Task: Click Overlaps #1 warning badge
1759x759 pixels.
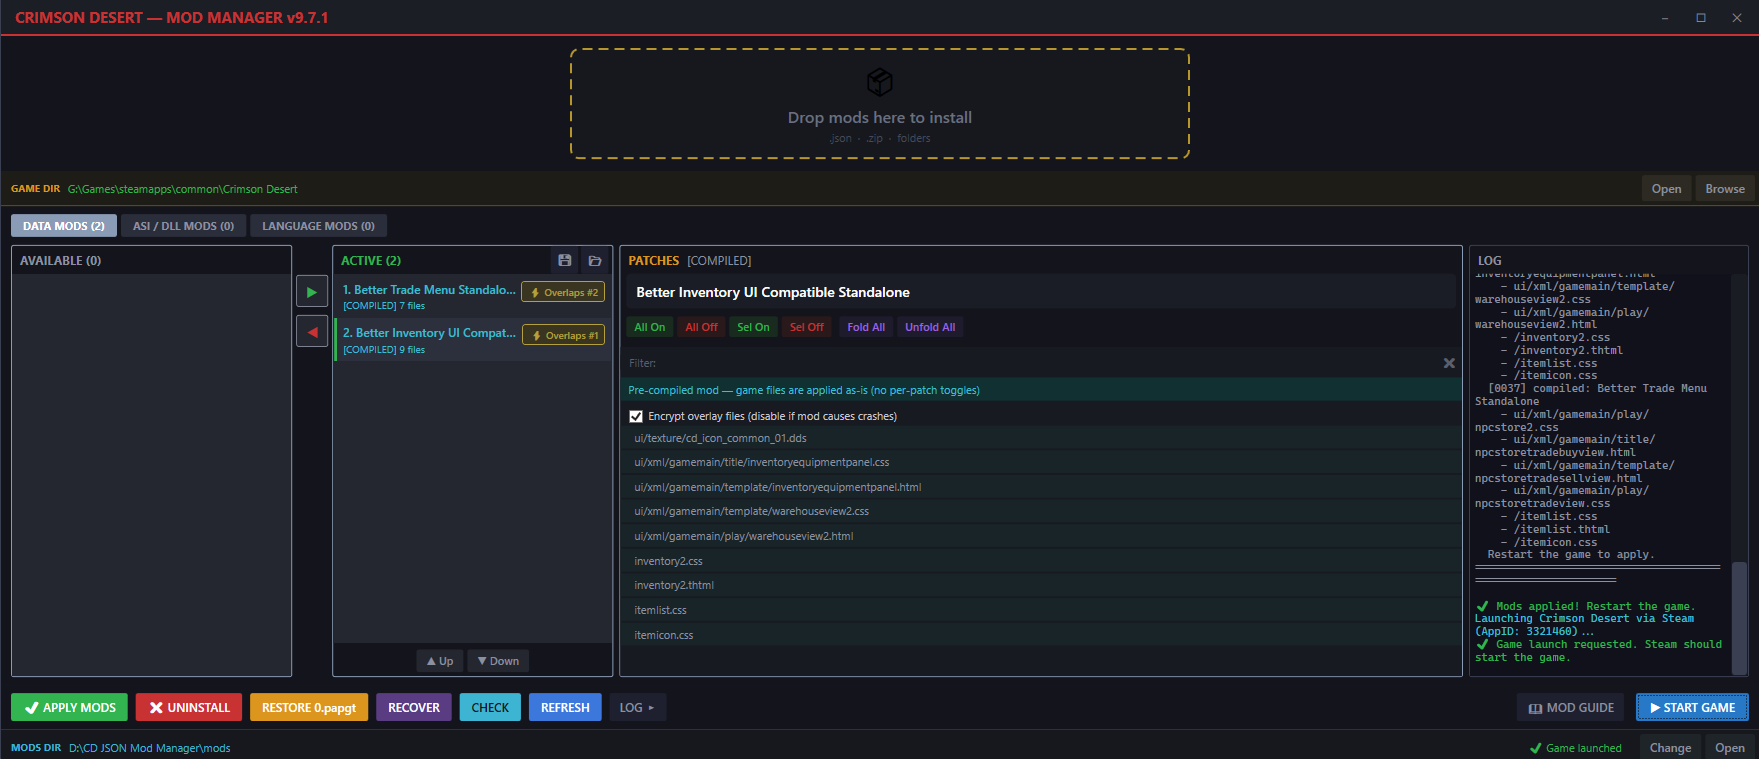Action: click(564, 335)
